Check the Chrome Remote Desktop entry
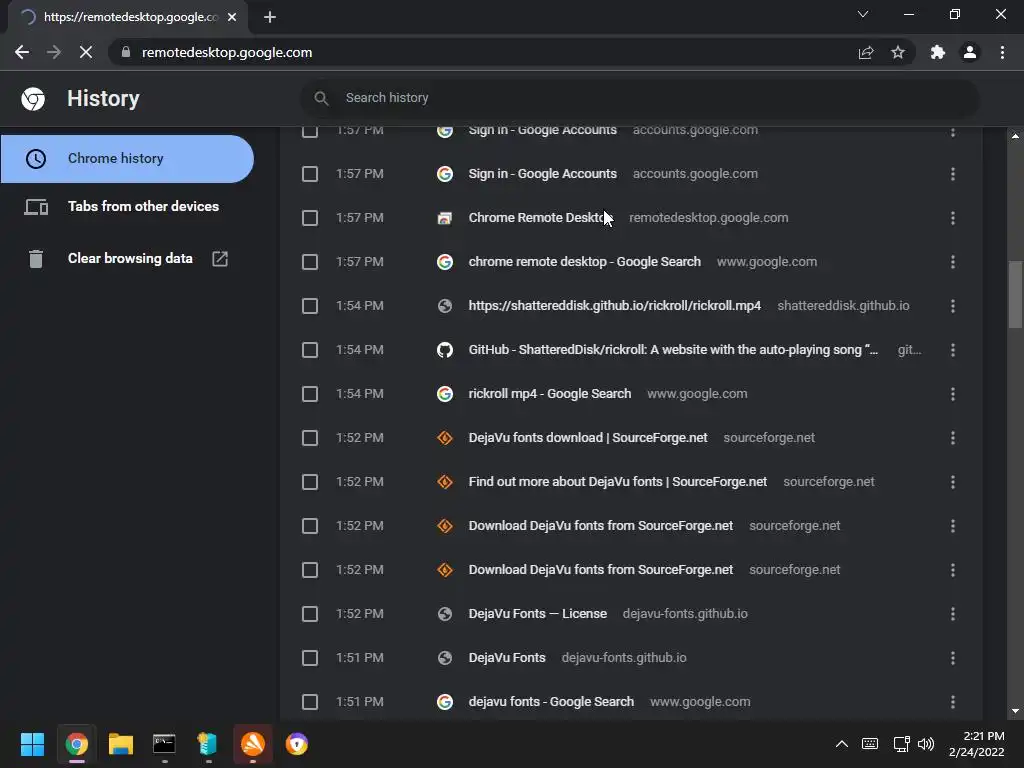This screenshot has width=1024, height=768. [x=310, y=217]
